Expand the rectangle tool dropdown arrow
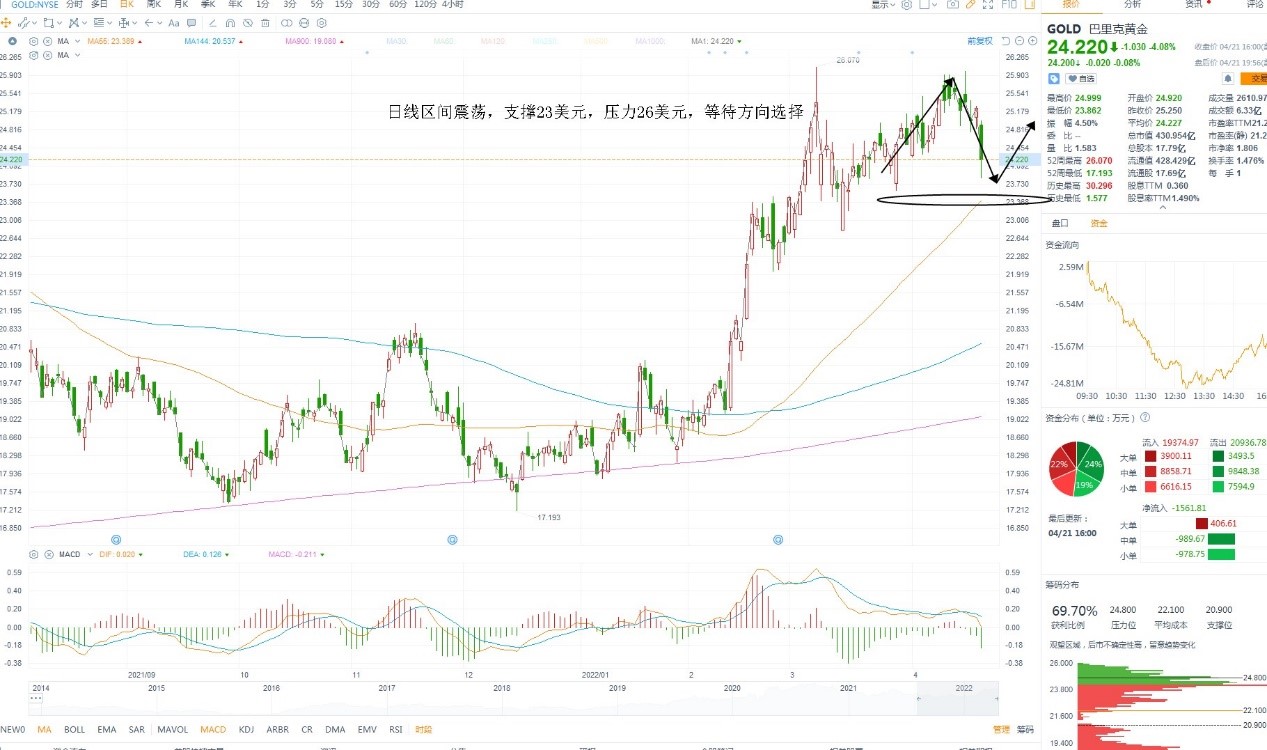This screenshot has height=750, width=1267. pyautogui.click(x=60, y=23)
